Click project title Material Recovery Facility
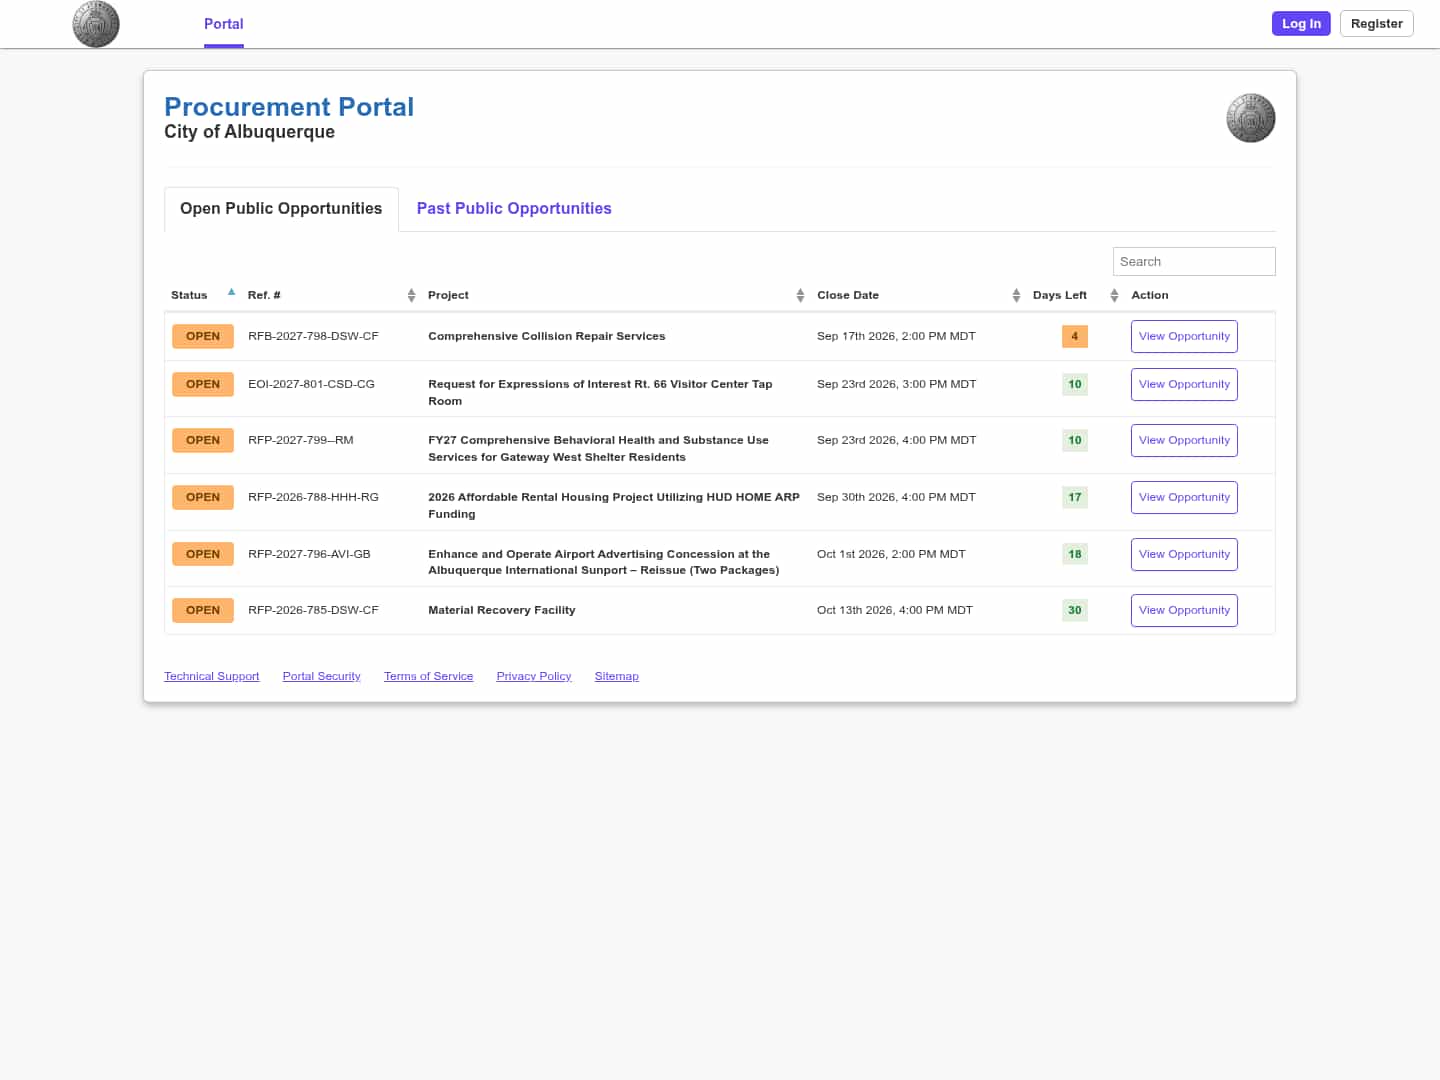 (501, 610)
